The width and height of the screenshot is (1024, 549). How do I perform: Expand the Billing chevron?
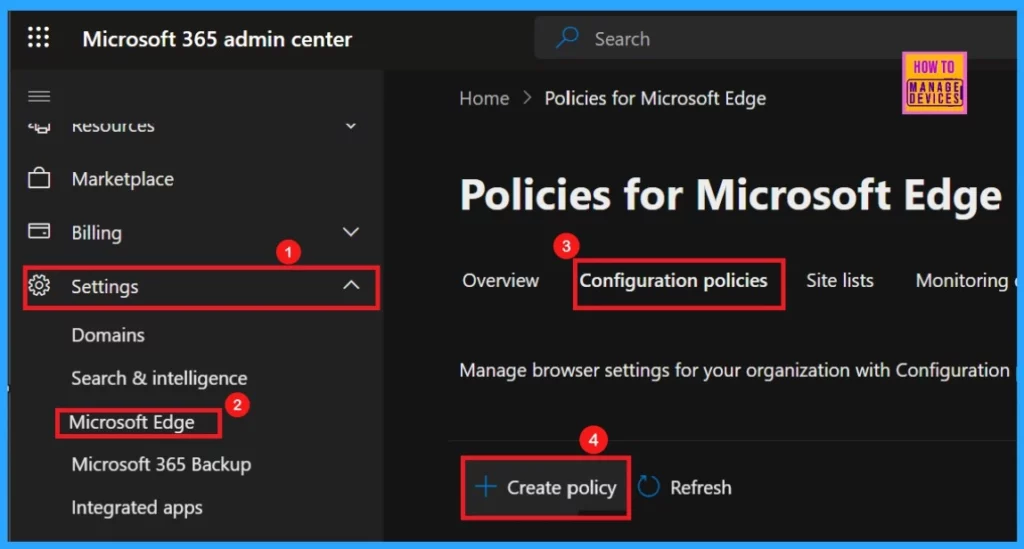pyautogui.click(x=351, y=232)
